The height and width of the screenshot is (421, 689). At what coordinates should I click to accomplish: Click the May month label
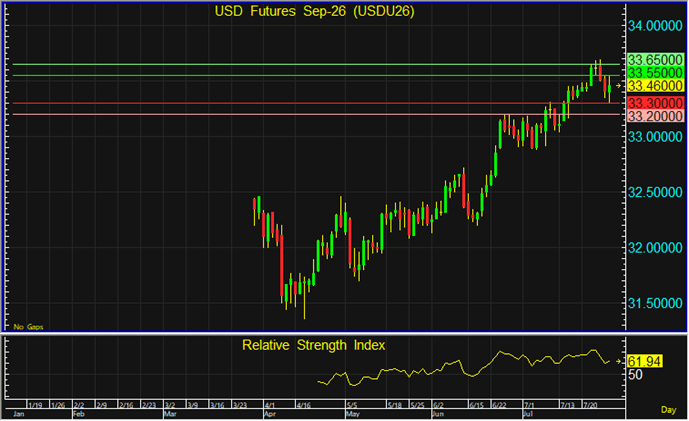click(x=352, y=414)
